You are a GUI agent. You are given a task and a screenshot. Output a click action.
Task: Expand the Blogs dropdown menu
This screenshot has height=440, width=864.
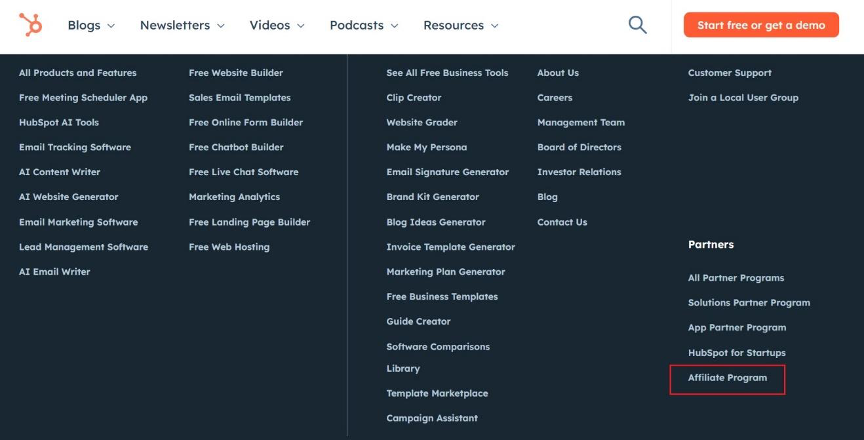point(91,25)
